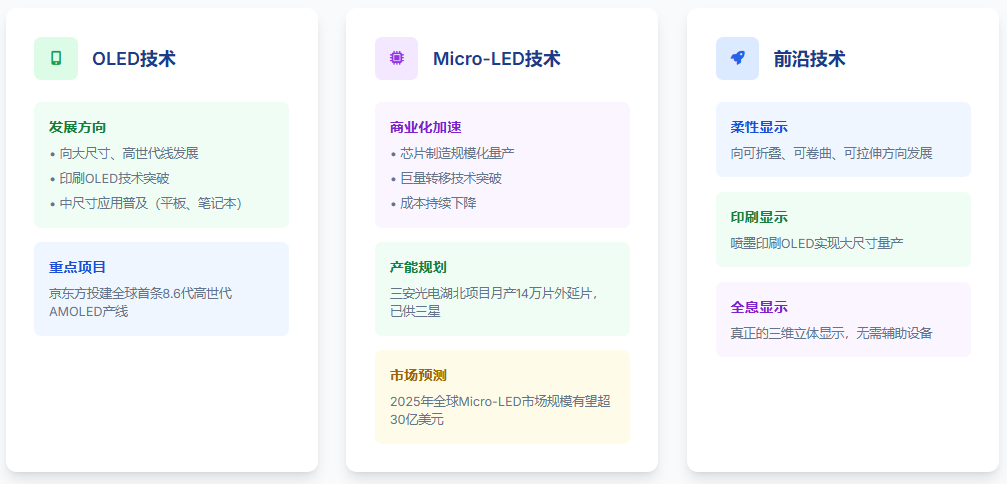
Task: Click the text 向可折叠、可卷曲、可拉伸方向发展
Action: click(832, 153)
